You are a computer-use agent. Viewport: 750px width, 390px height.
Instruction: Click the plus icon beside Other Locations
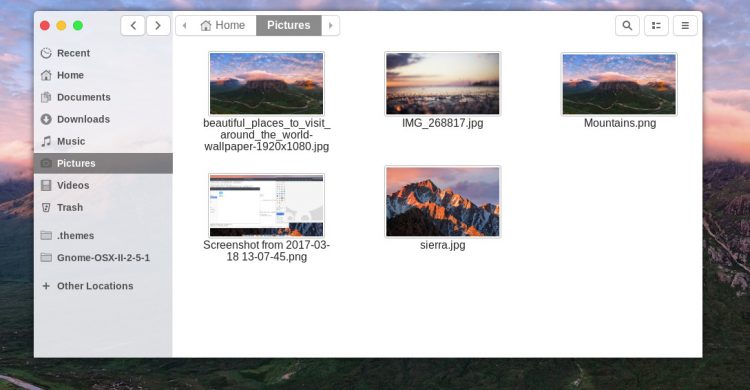tap(46, 286)
